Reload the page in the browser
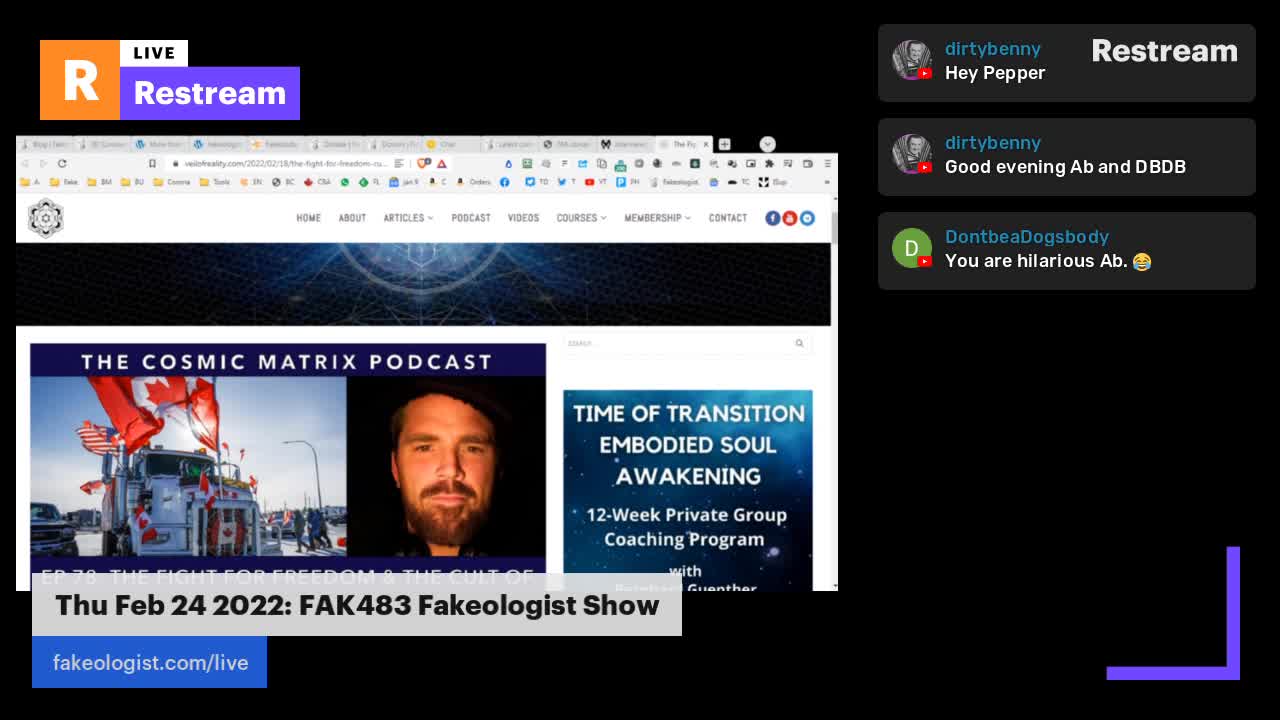Viewport: 1280px width, 720px height. pyautogui.click(x=62, y=163)
